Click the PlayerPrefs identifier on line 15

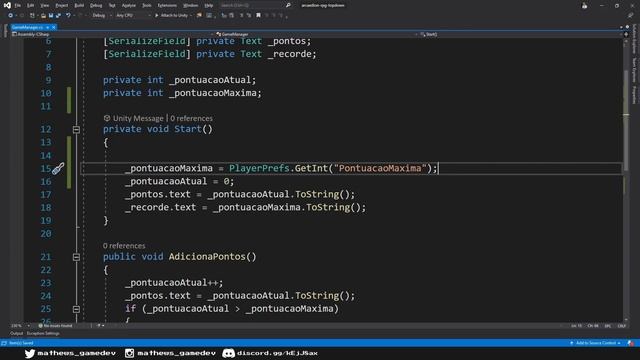pyautogui.click(x=259, y=168)
